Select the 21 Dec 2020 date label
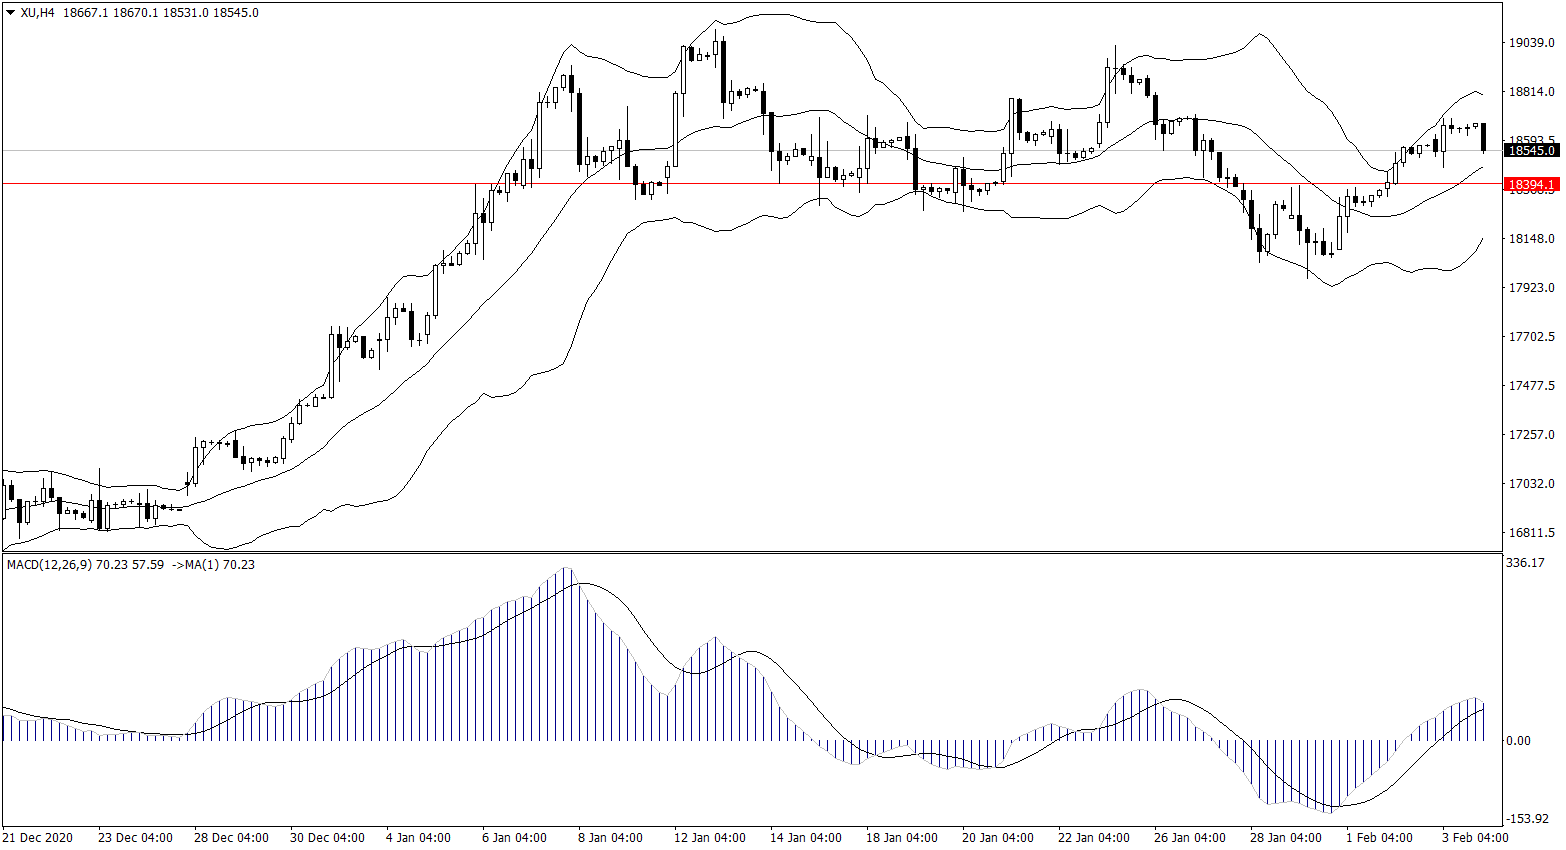Viewport: 1566px width, 850px height. [38, 838]
